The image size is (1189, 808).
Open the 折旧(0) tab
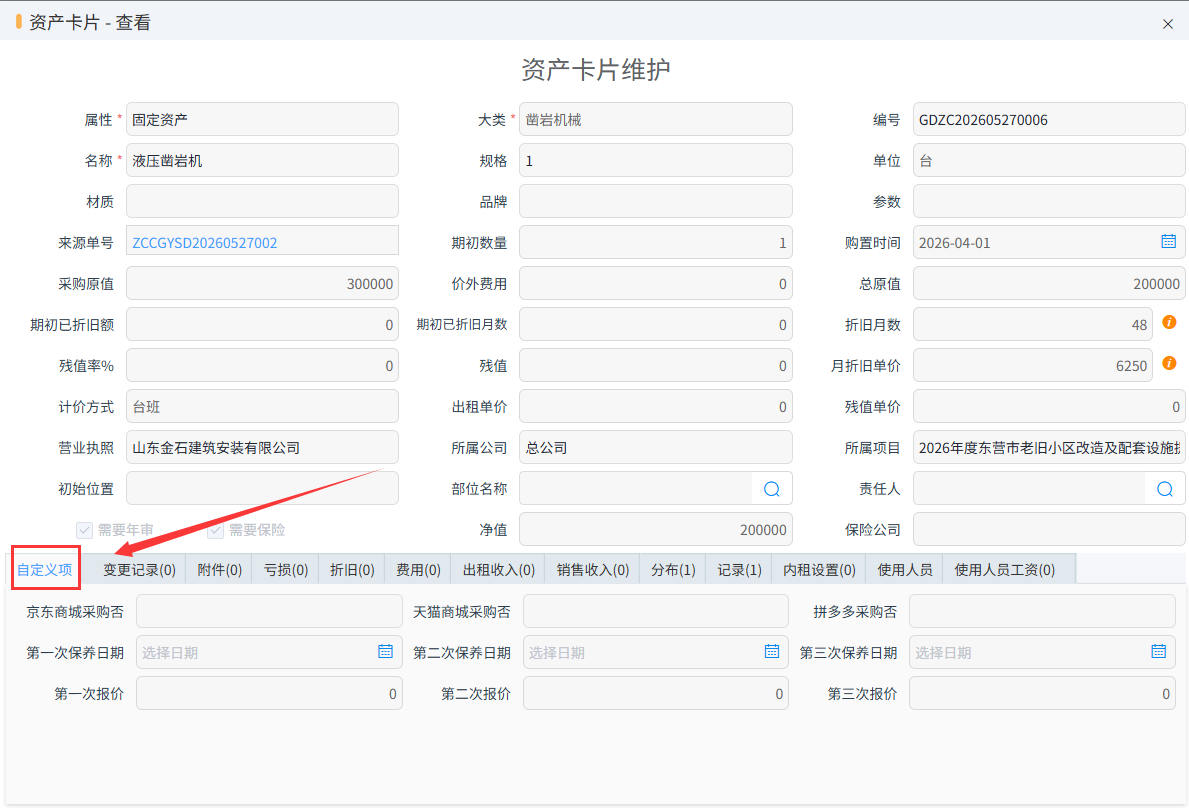pyautogui.click(x=352, y=569)
